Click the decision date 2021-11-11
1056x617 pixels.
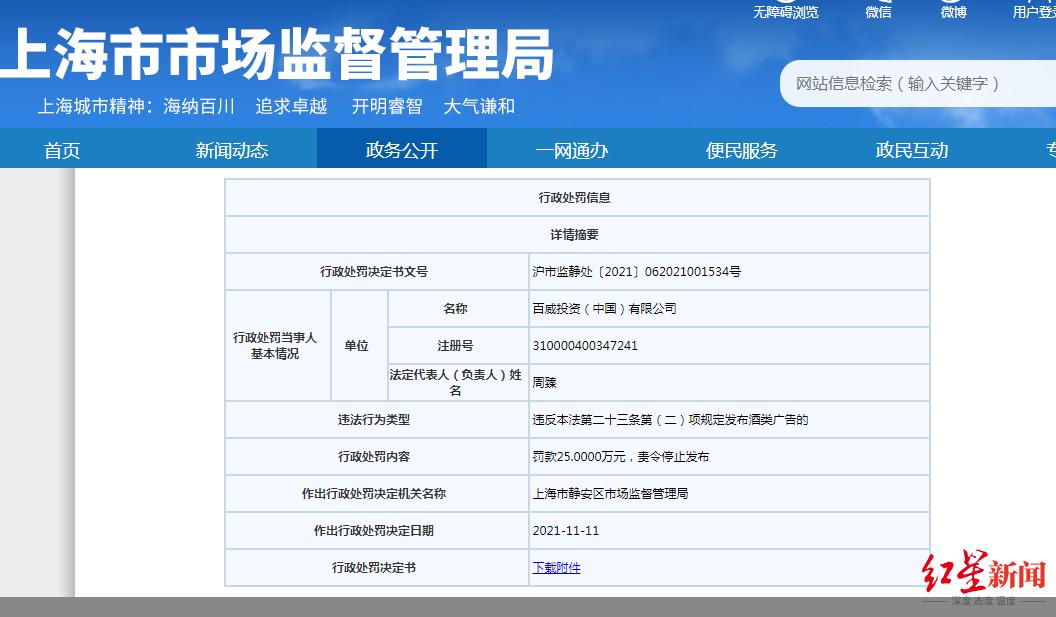[566, 531]
